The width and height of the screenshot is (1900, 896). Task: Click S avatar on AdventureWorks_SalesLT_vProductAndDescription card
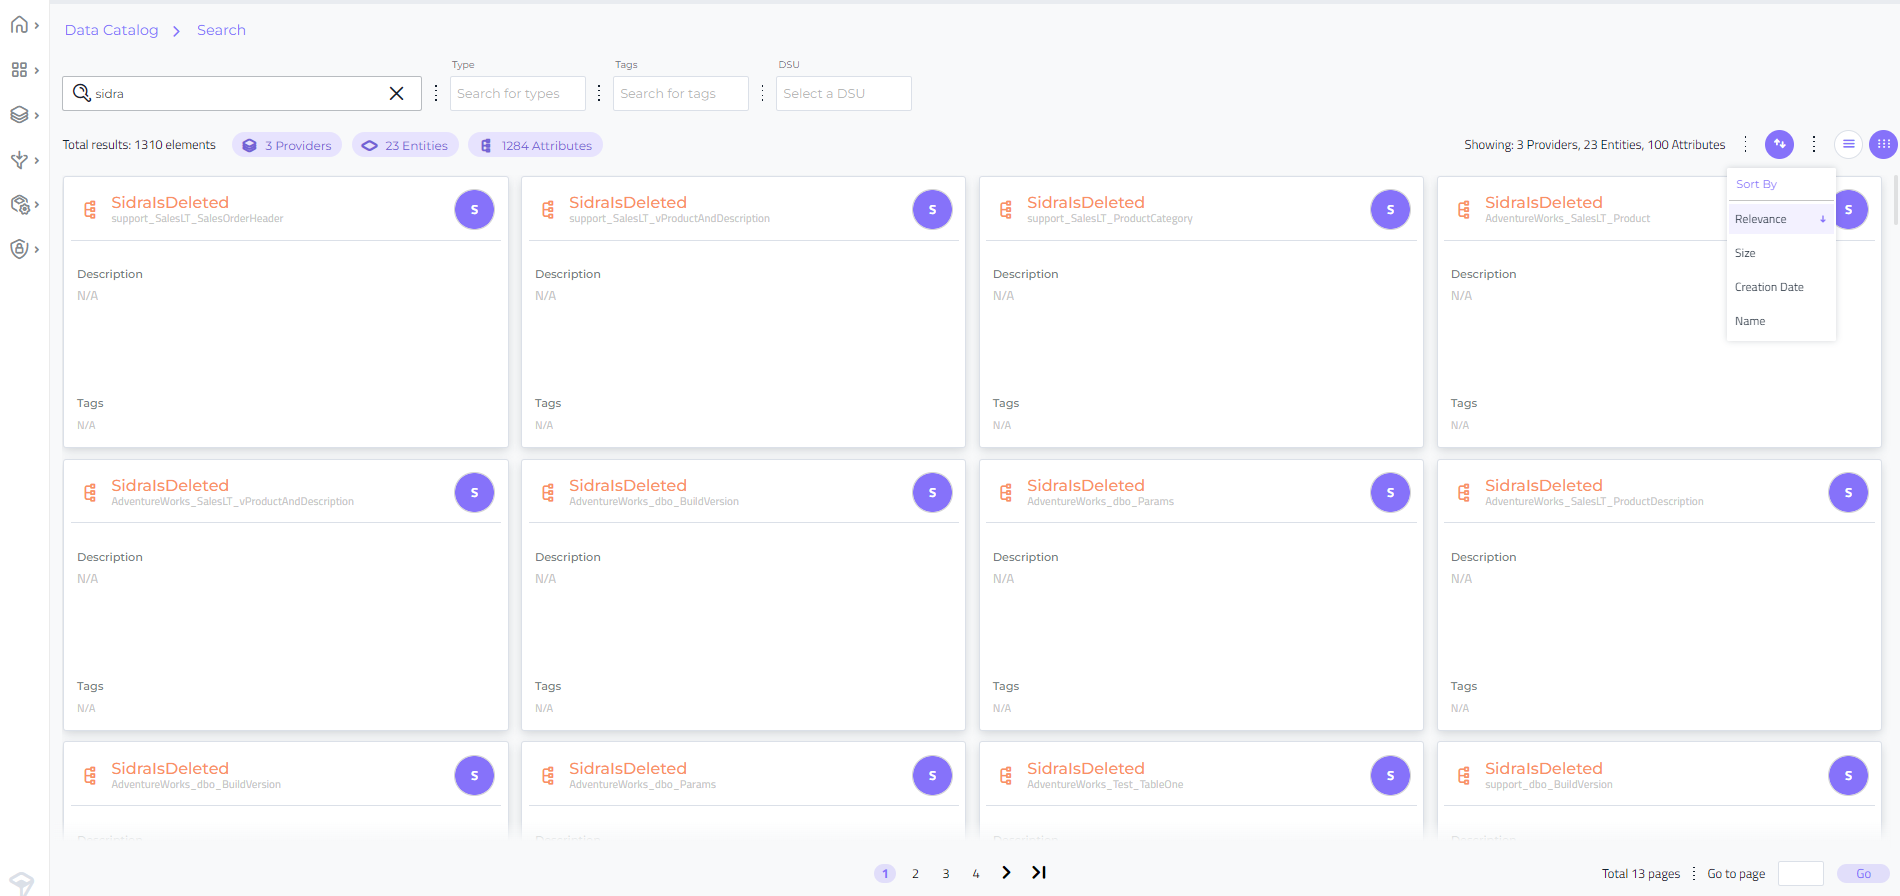tap(474, 492)
